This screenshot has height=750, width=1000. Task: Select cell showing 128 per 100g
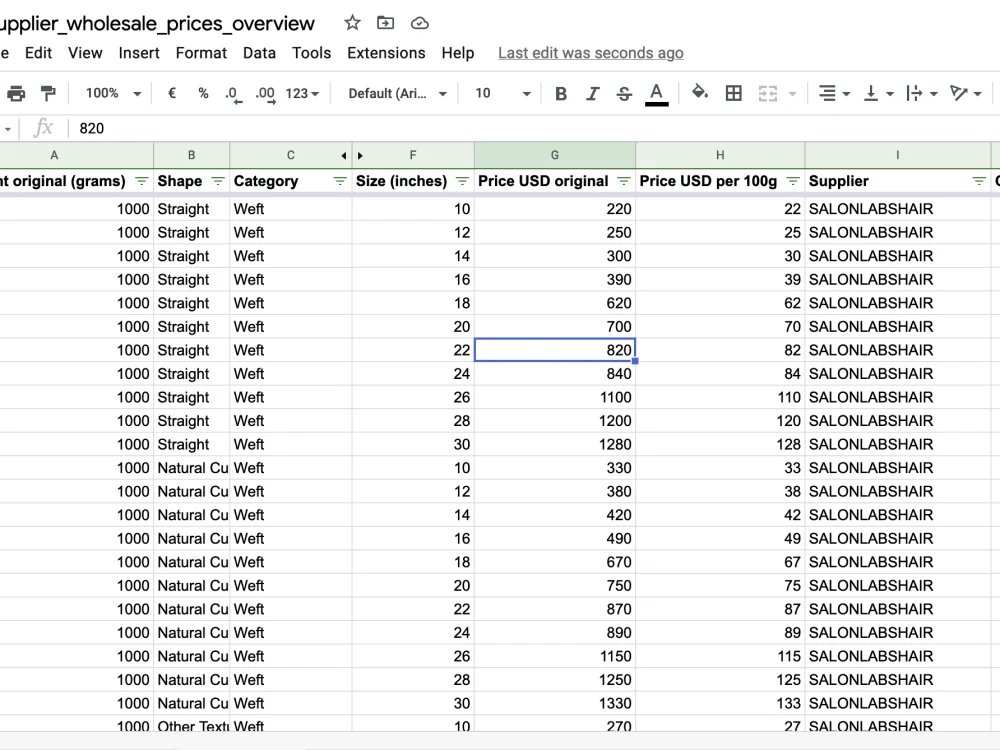[720, 445]
